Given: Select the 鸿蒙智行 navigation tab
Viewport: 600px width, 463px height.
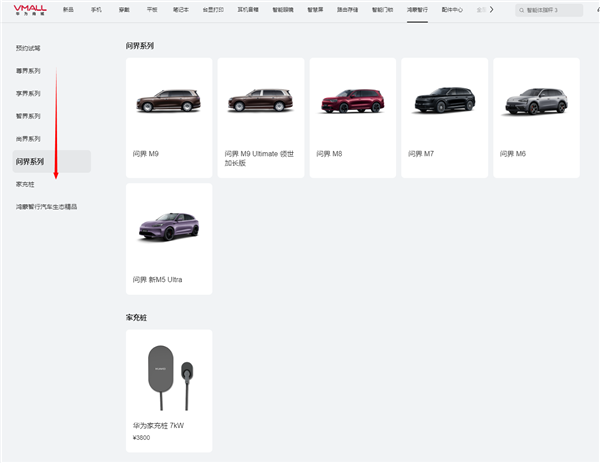Looking at the screenshot, I should (x=417, y=10).
